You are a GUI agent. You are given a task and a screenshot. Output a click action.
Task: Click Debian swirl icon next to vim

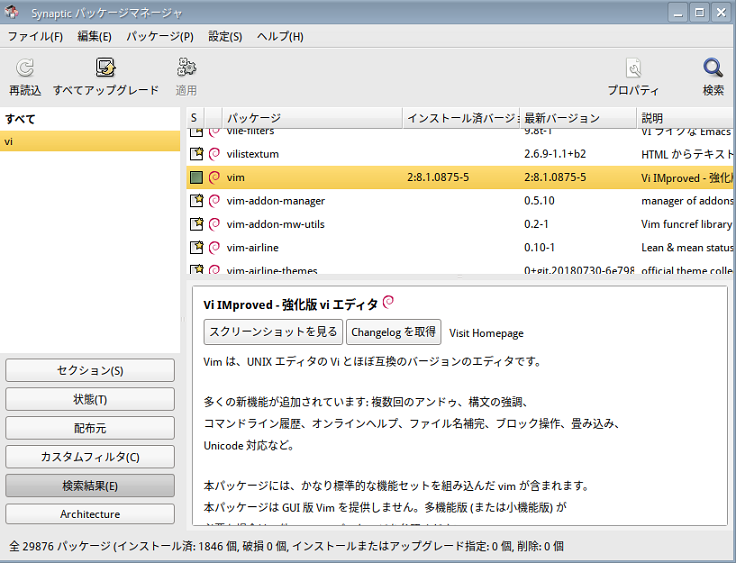pyautogui.click(x=214, y=177)
